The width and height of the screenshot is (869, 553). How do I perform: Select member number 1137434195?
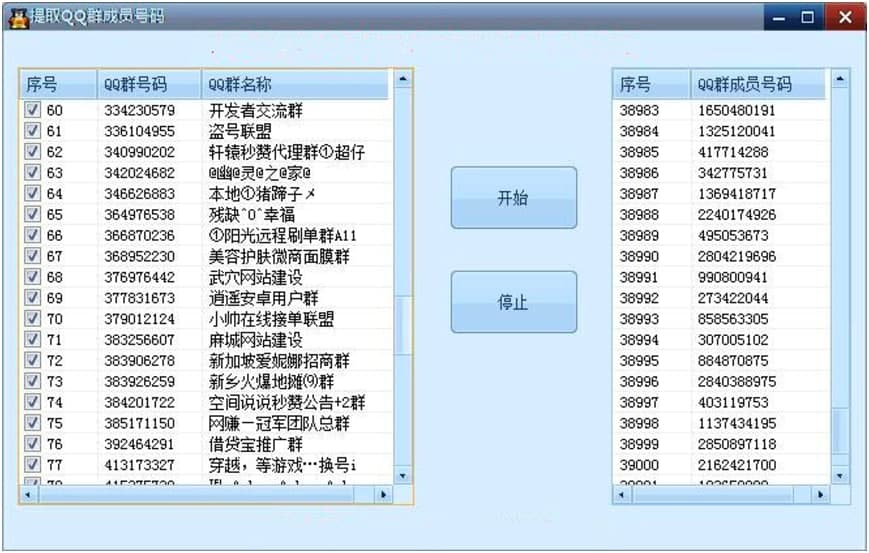(x=736, y=423)
